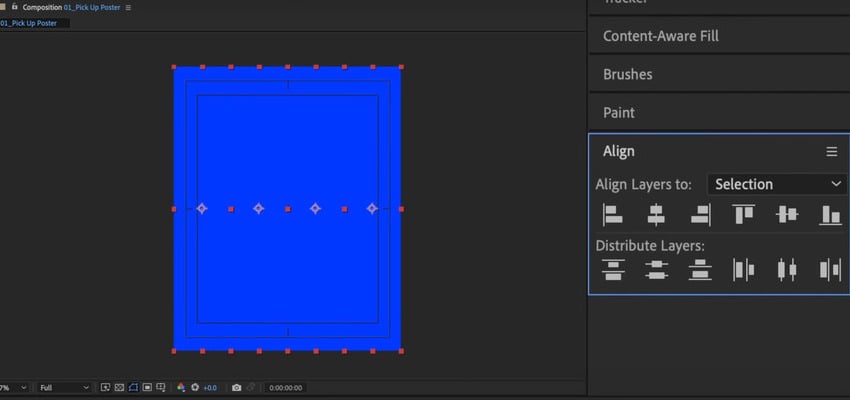This screenshot has width=850, height=400.
Task: Take a snapshot with the camera icon
Action: click(x=236, y=388)
